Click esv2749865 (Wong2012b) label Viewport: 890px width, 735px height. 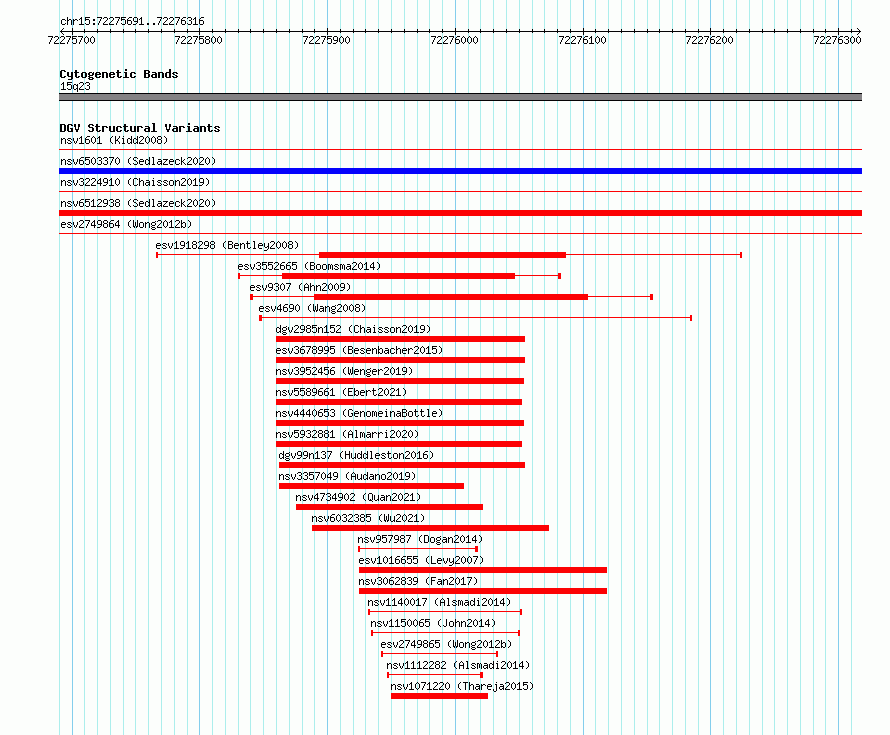pyautogui.click(x=446, y=644)
